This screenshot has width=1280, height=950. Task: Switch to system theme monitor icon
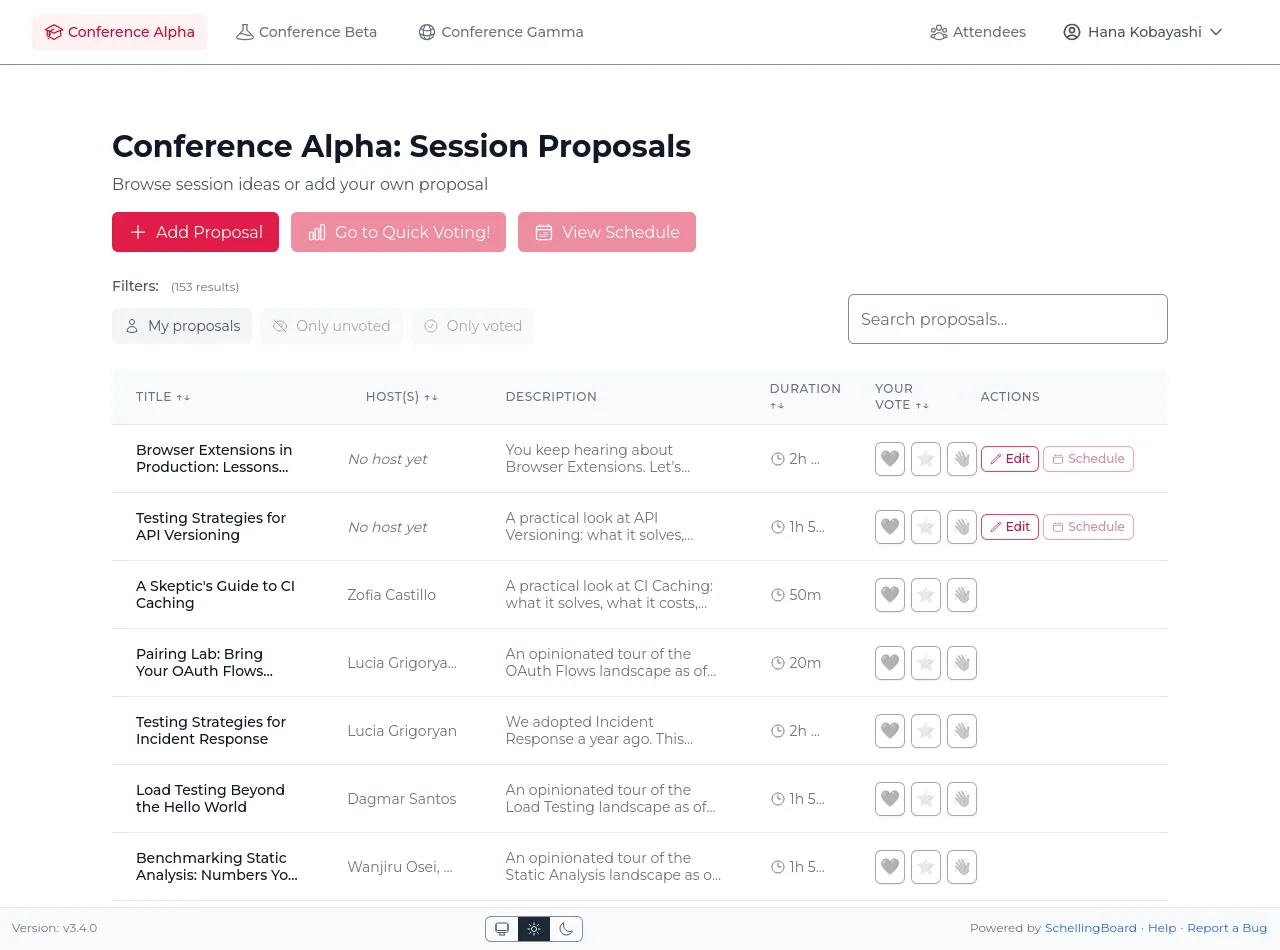pos(502,929)
